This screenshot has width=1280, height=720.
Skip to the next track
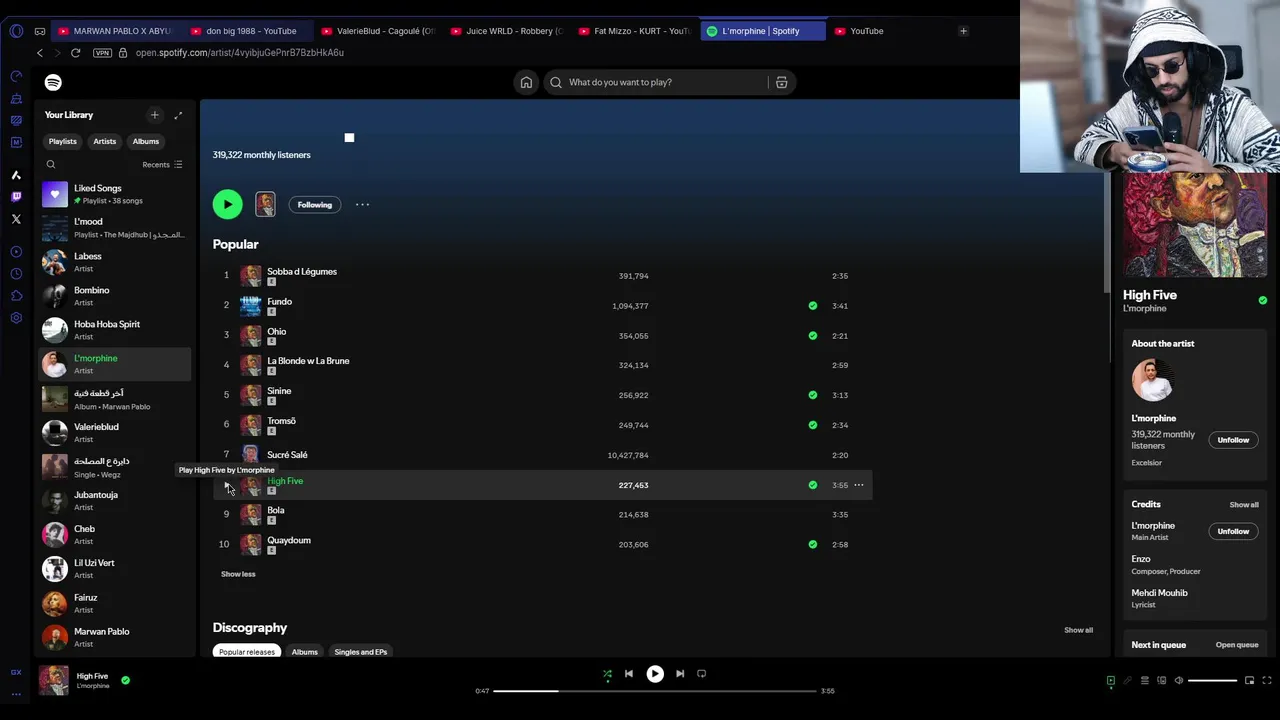pyautogui.click(x=680, y=674)
